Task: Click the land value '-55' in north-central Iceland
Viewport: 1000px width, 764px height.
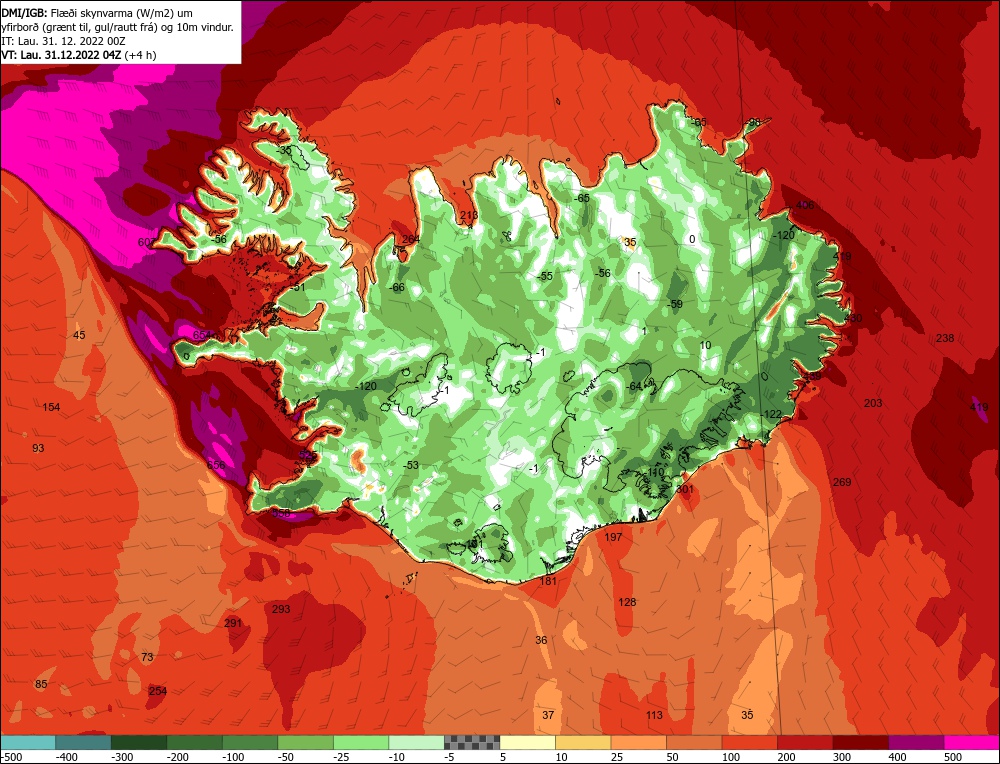Action: click(545, 276)
